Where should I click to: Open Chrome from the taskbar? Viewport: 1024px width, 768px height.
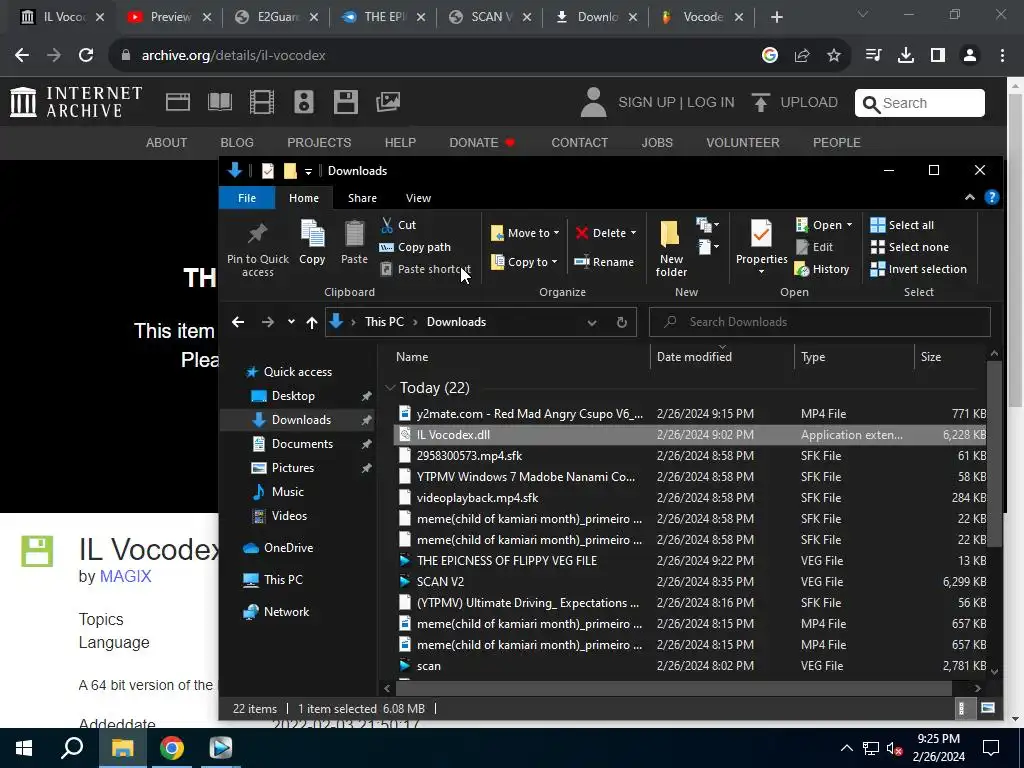[171, 748]
